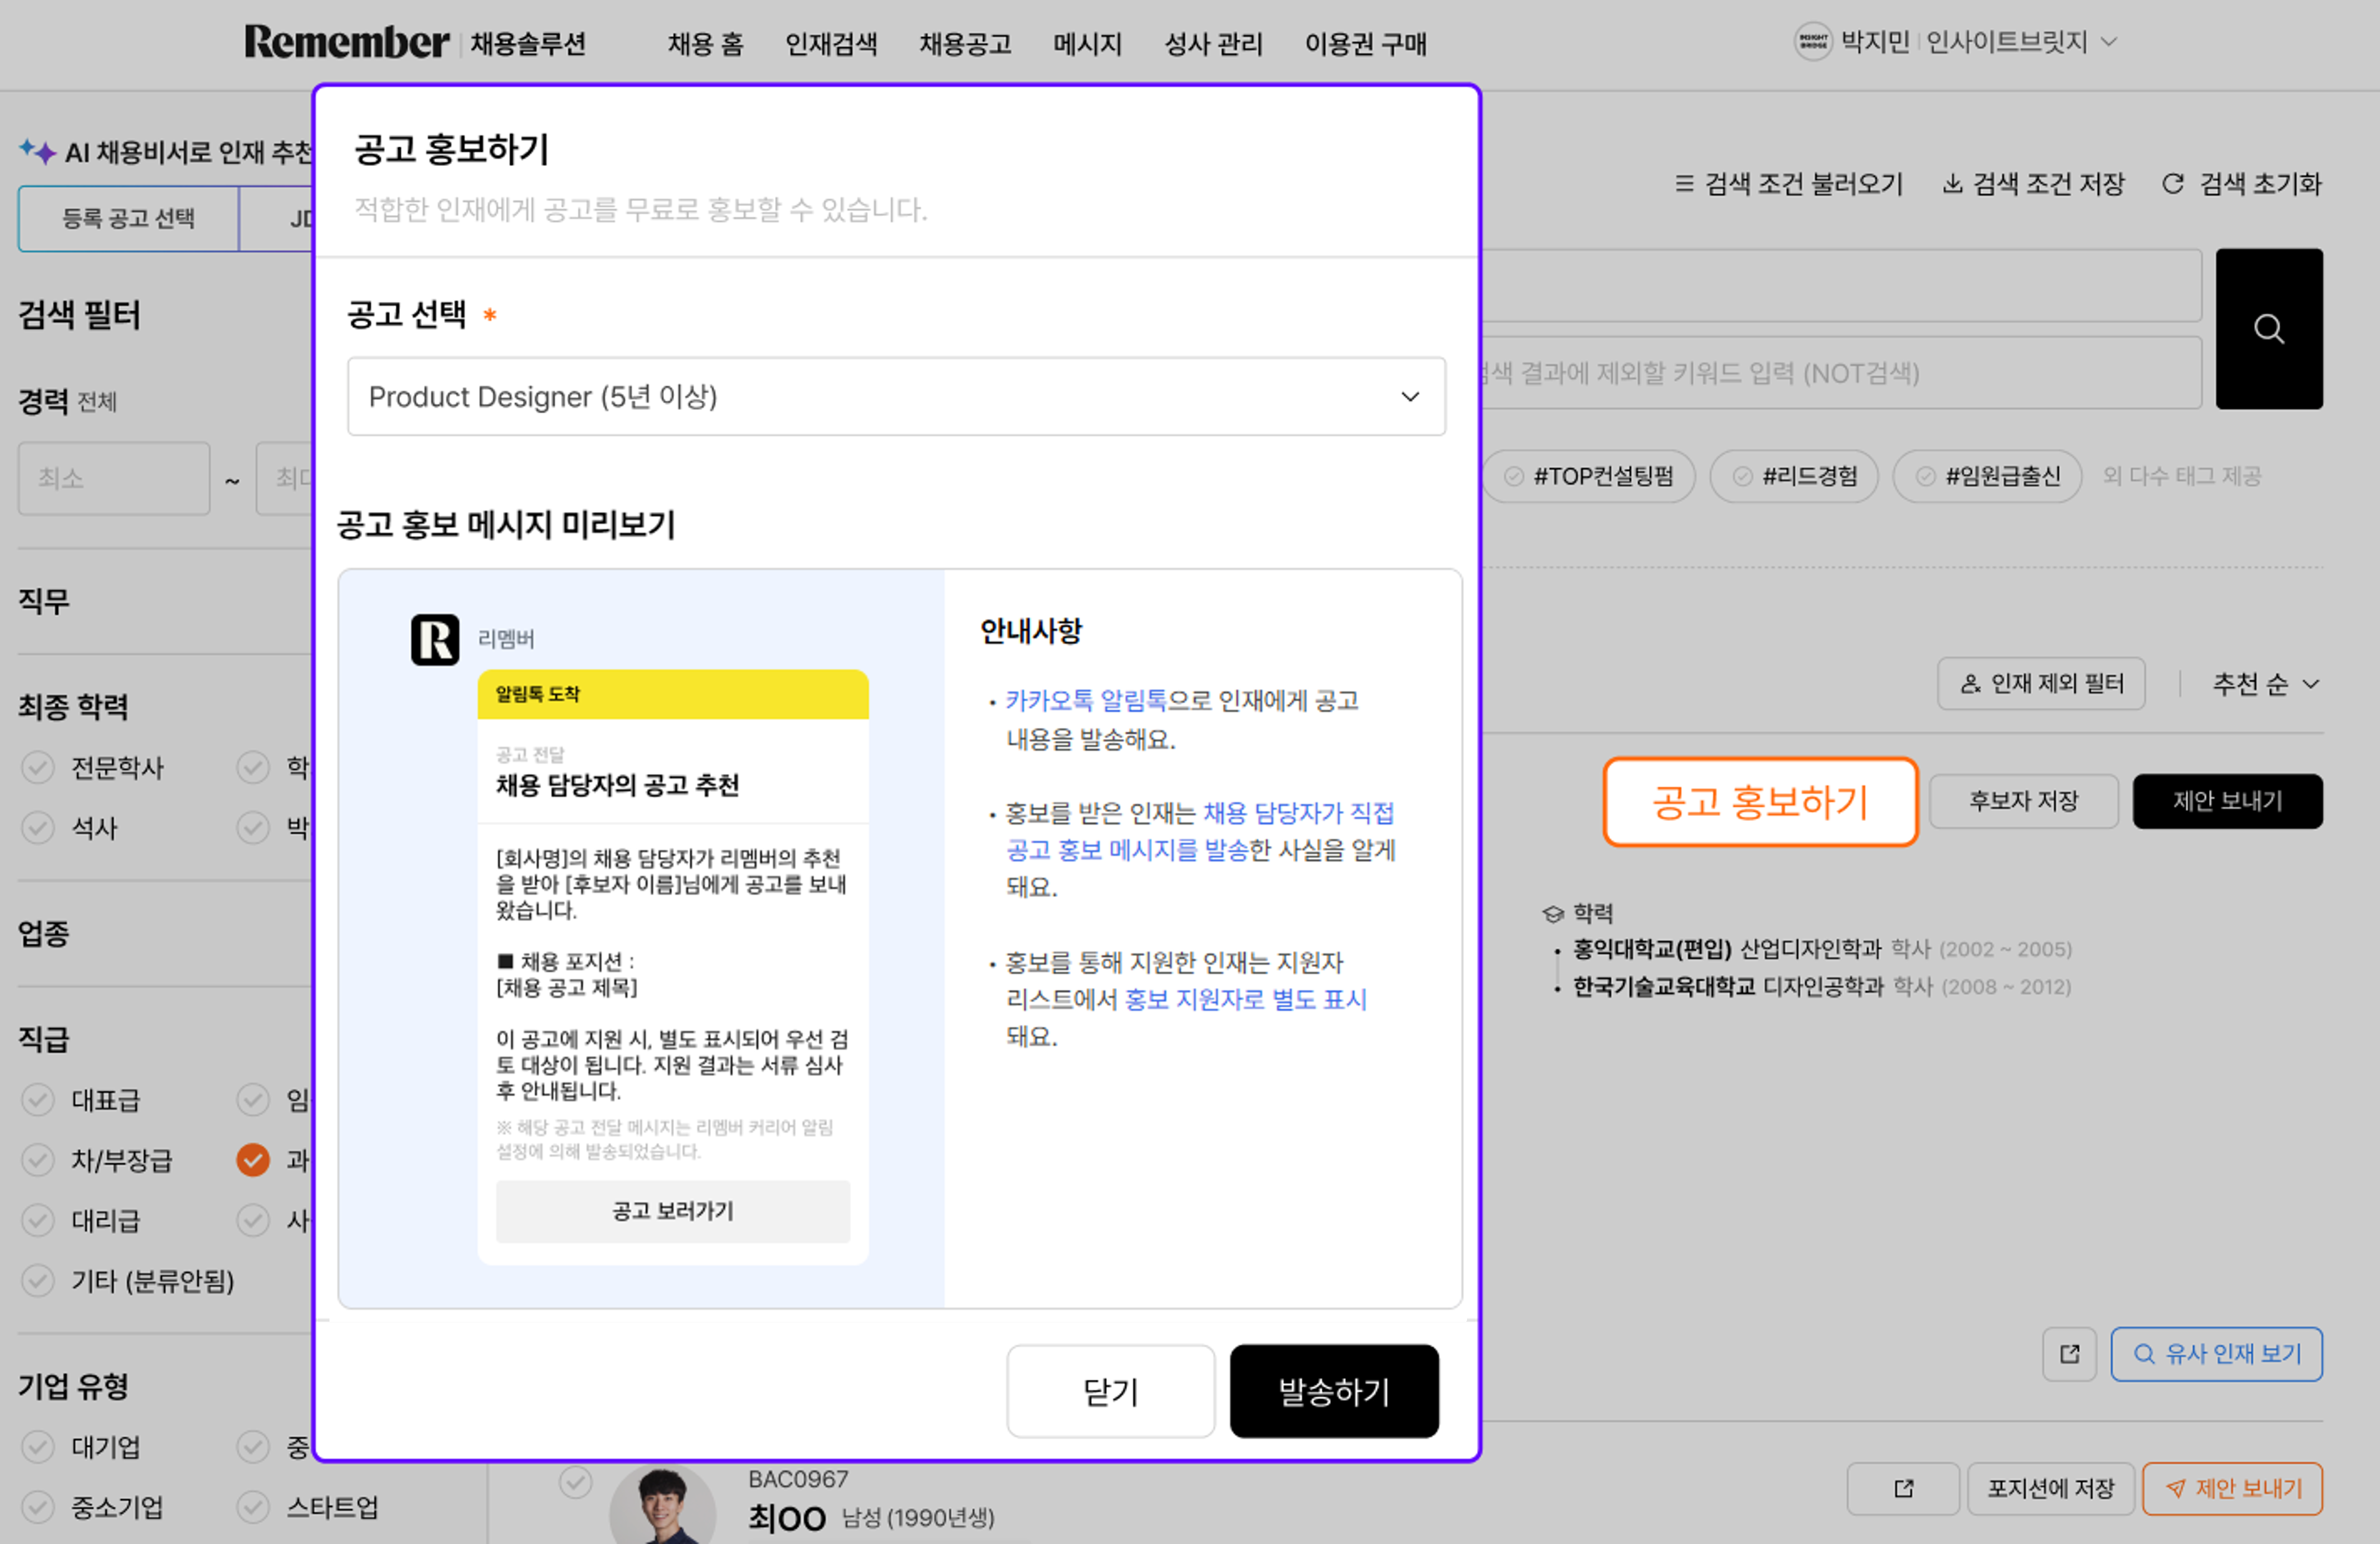2380x1544 pixels.
Task: Click the send icon on 제안 보내기
Action: 2176,1489
